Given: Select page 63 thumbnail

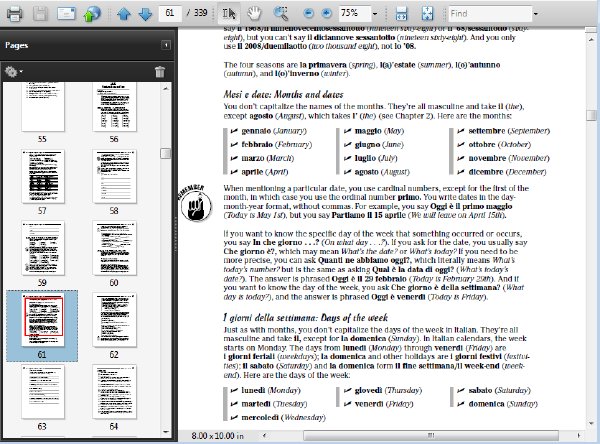Looking at the screenshot, I should [43, 392].
